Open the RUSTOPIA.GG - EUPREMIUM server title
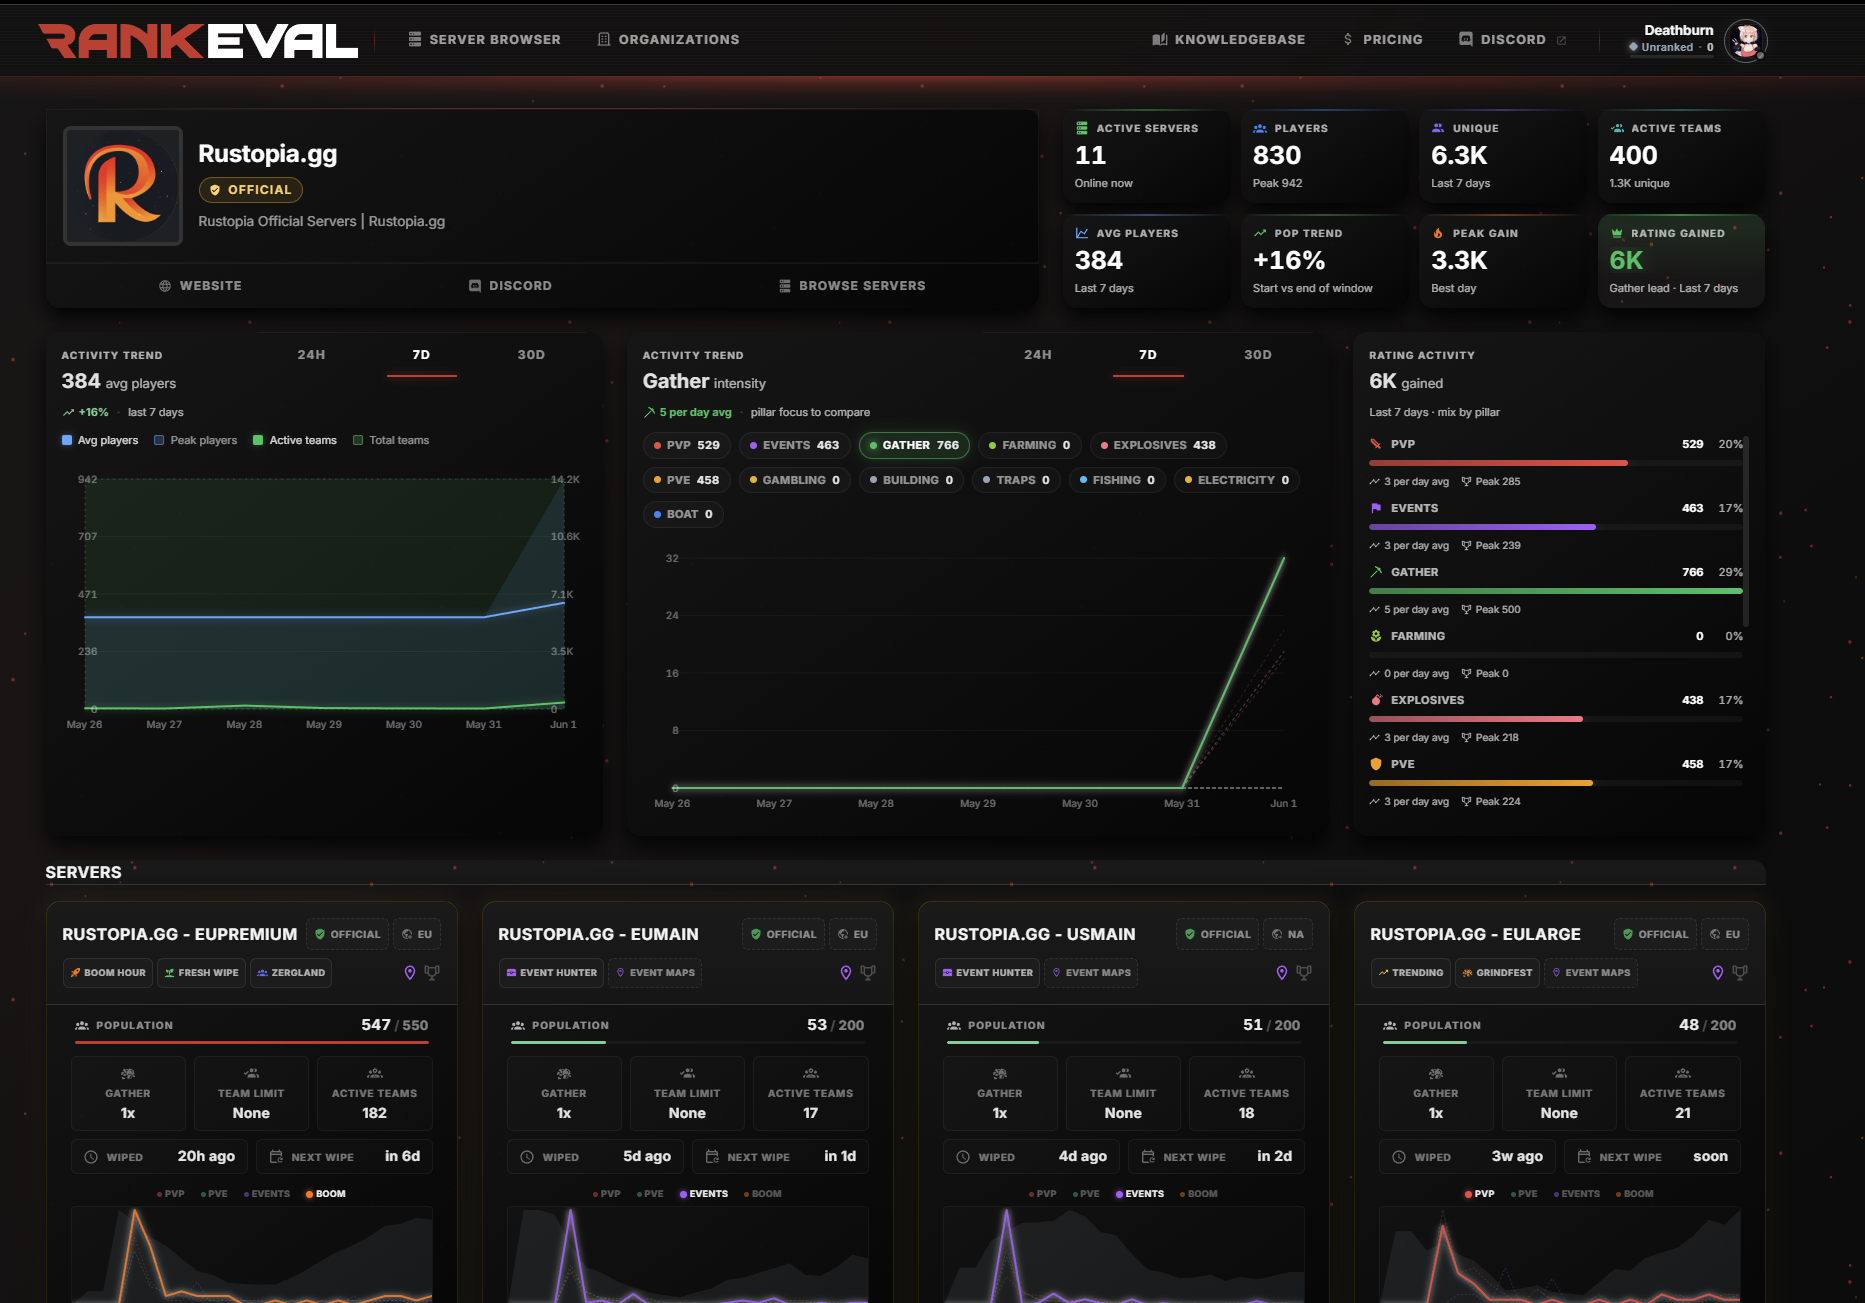This screenshot has width=1865, height=1303. point(180,934)
